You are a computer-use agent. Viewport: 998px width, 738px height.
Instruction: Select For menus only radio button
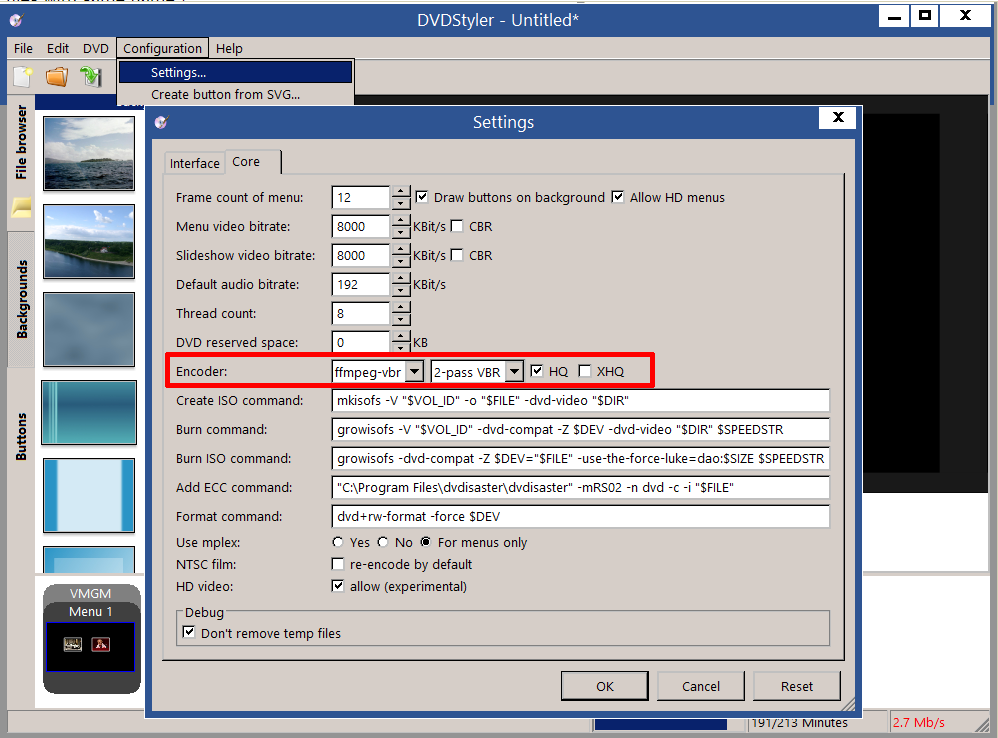[425, 542]
